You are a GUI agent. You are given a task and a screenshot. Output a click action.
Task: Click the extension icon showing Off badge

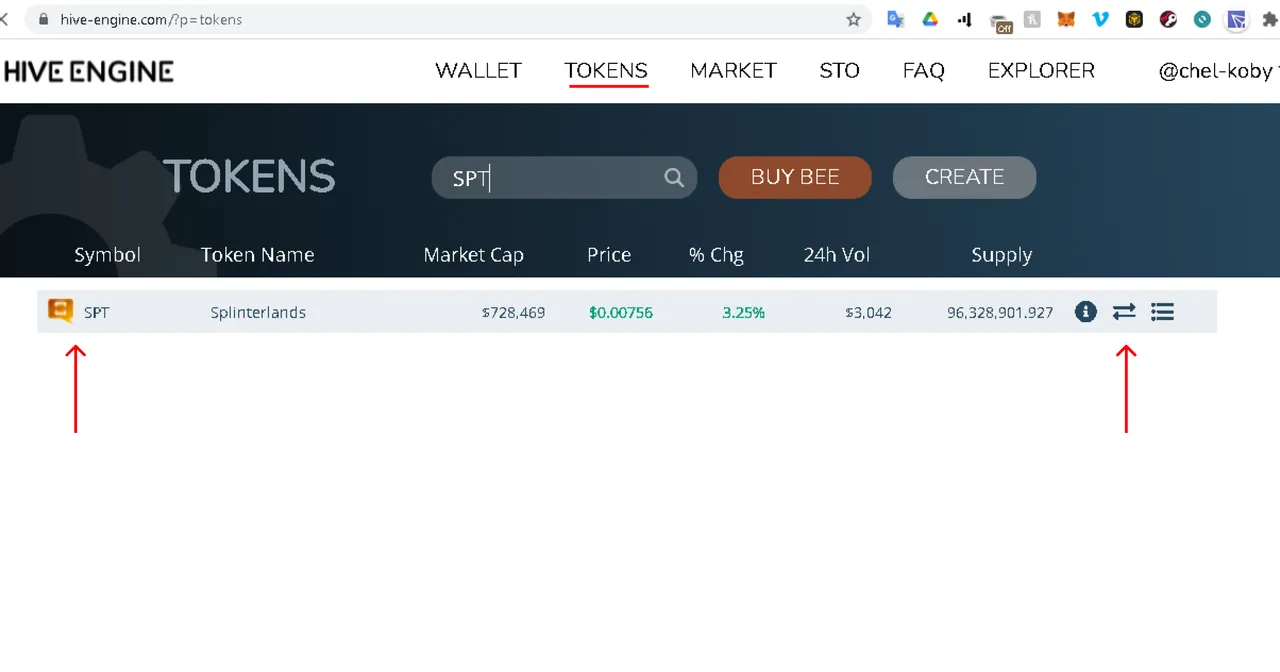pos(1001,22)
